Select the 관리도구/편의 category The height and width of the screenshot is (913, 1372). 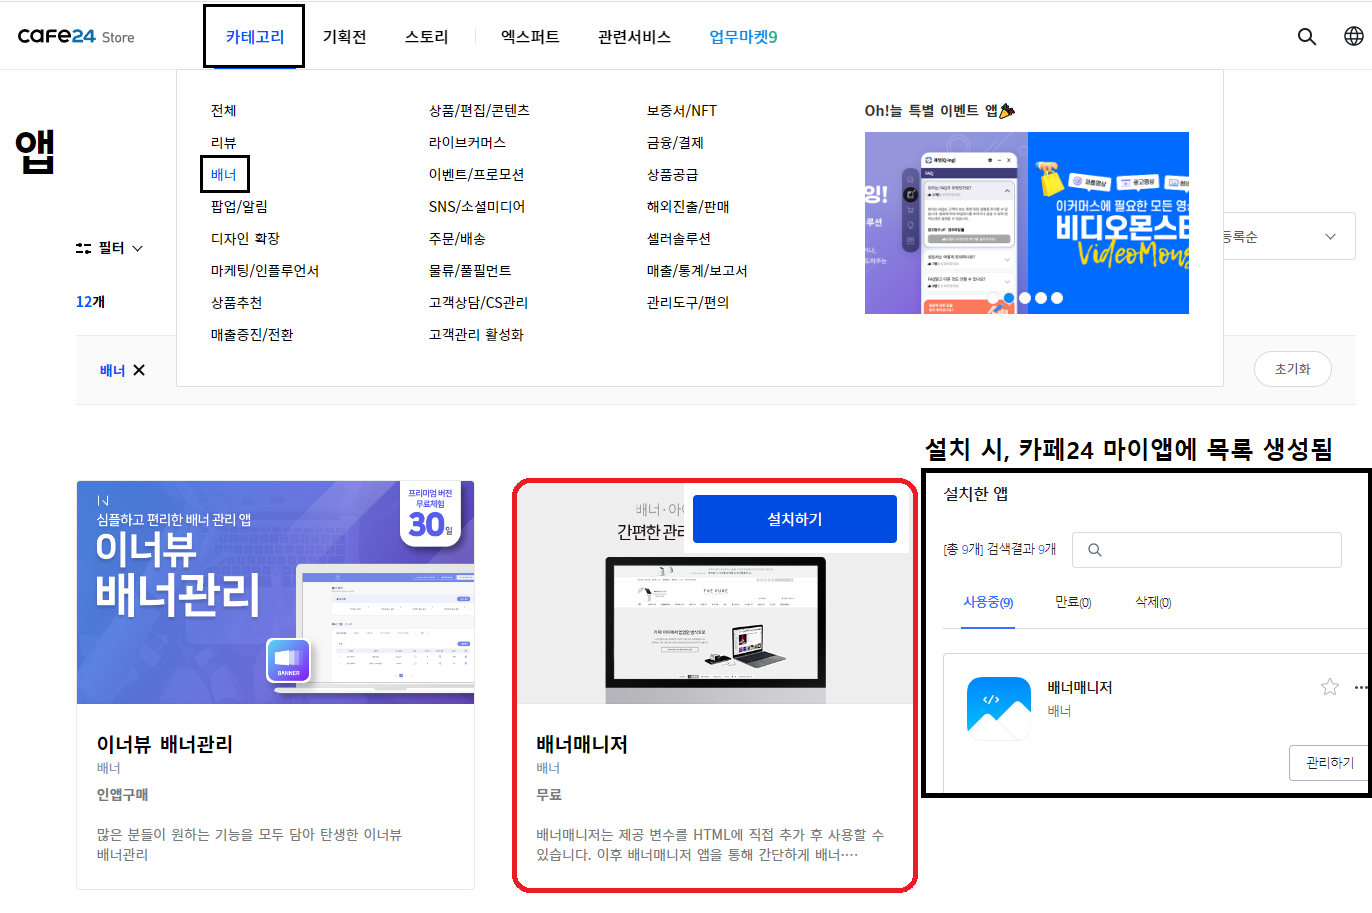point(688,302)
